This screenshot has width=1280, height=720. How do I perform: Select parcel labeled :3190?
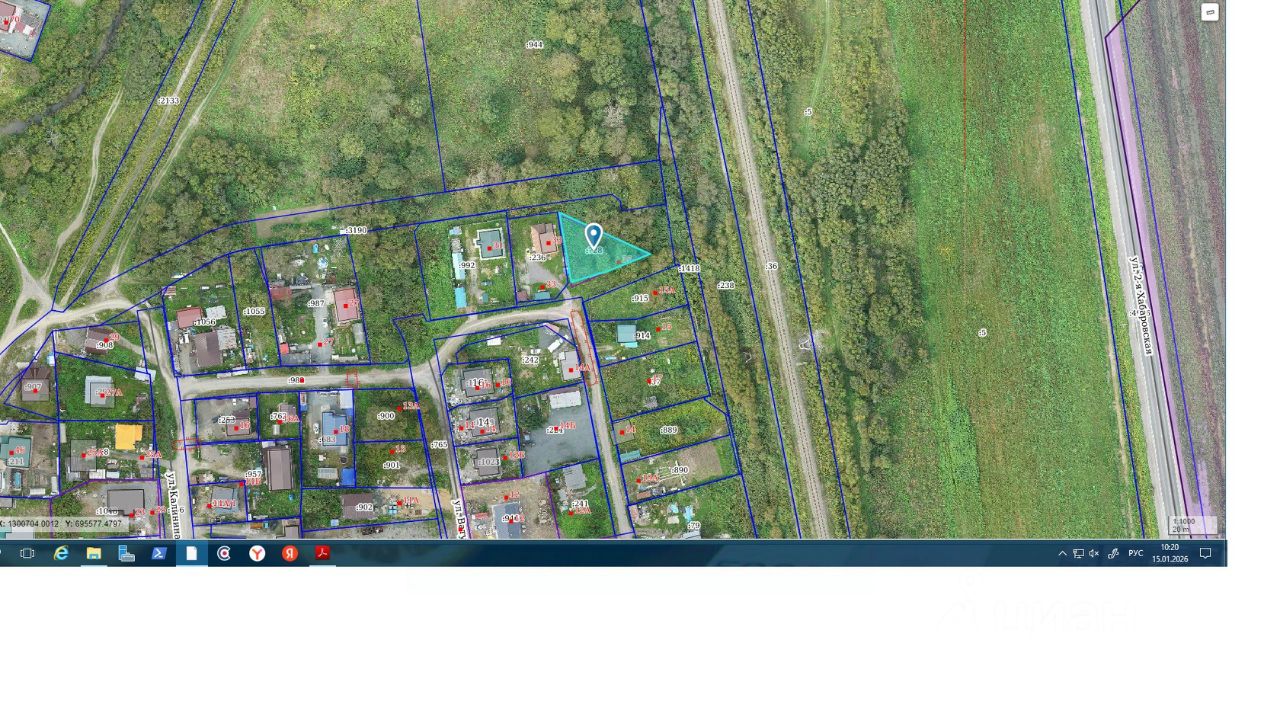pos(355,230)
